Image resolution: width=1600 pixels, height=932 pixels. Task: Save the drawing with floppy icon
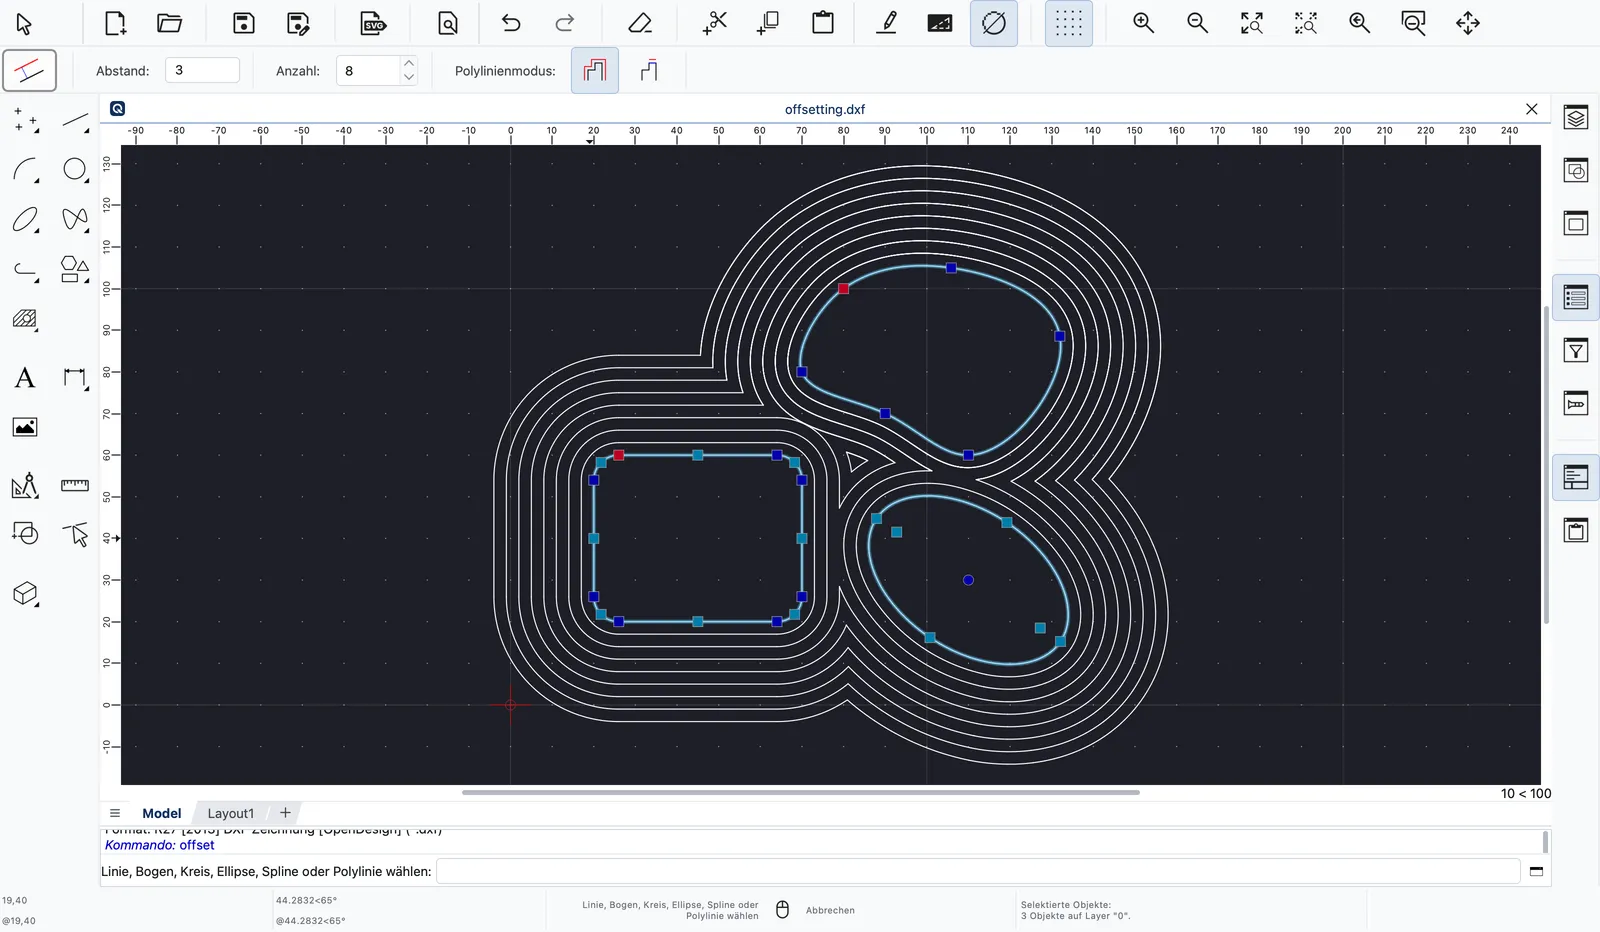tap(244, 23)
